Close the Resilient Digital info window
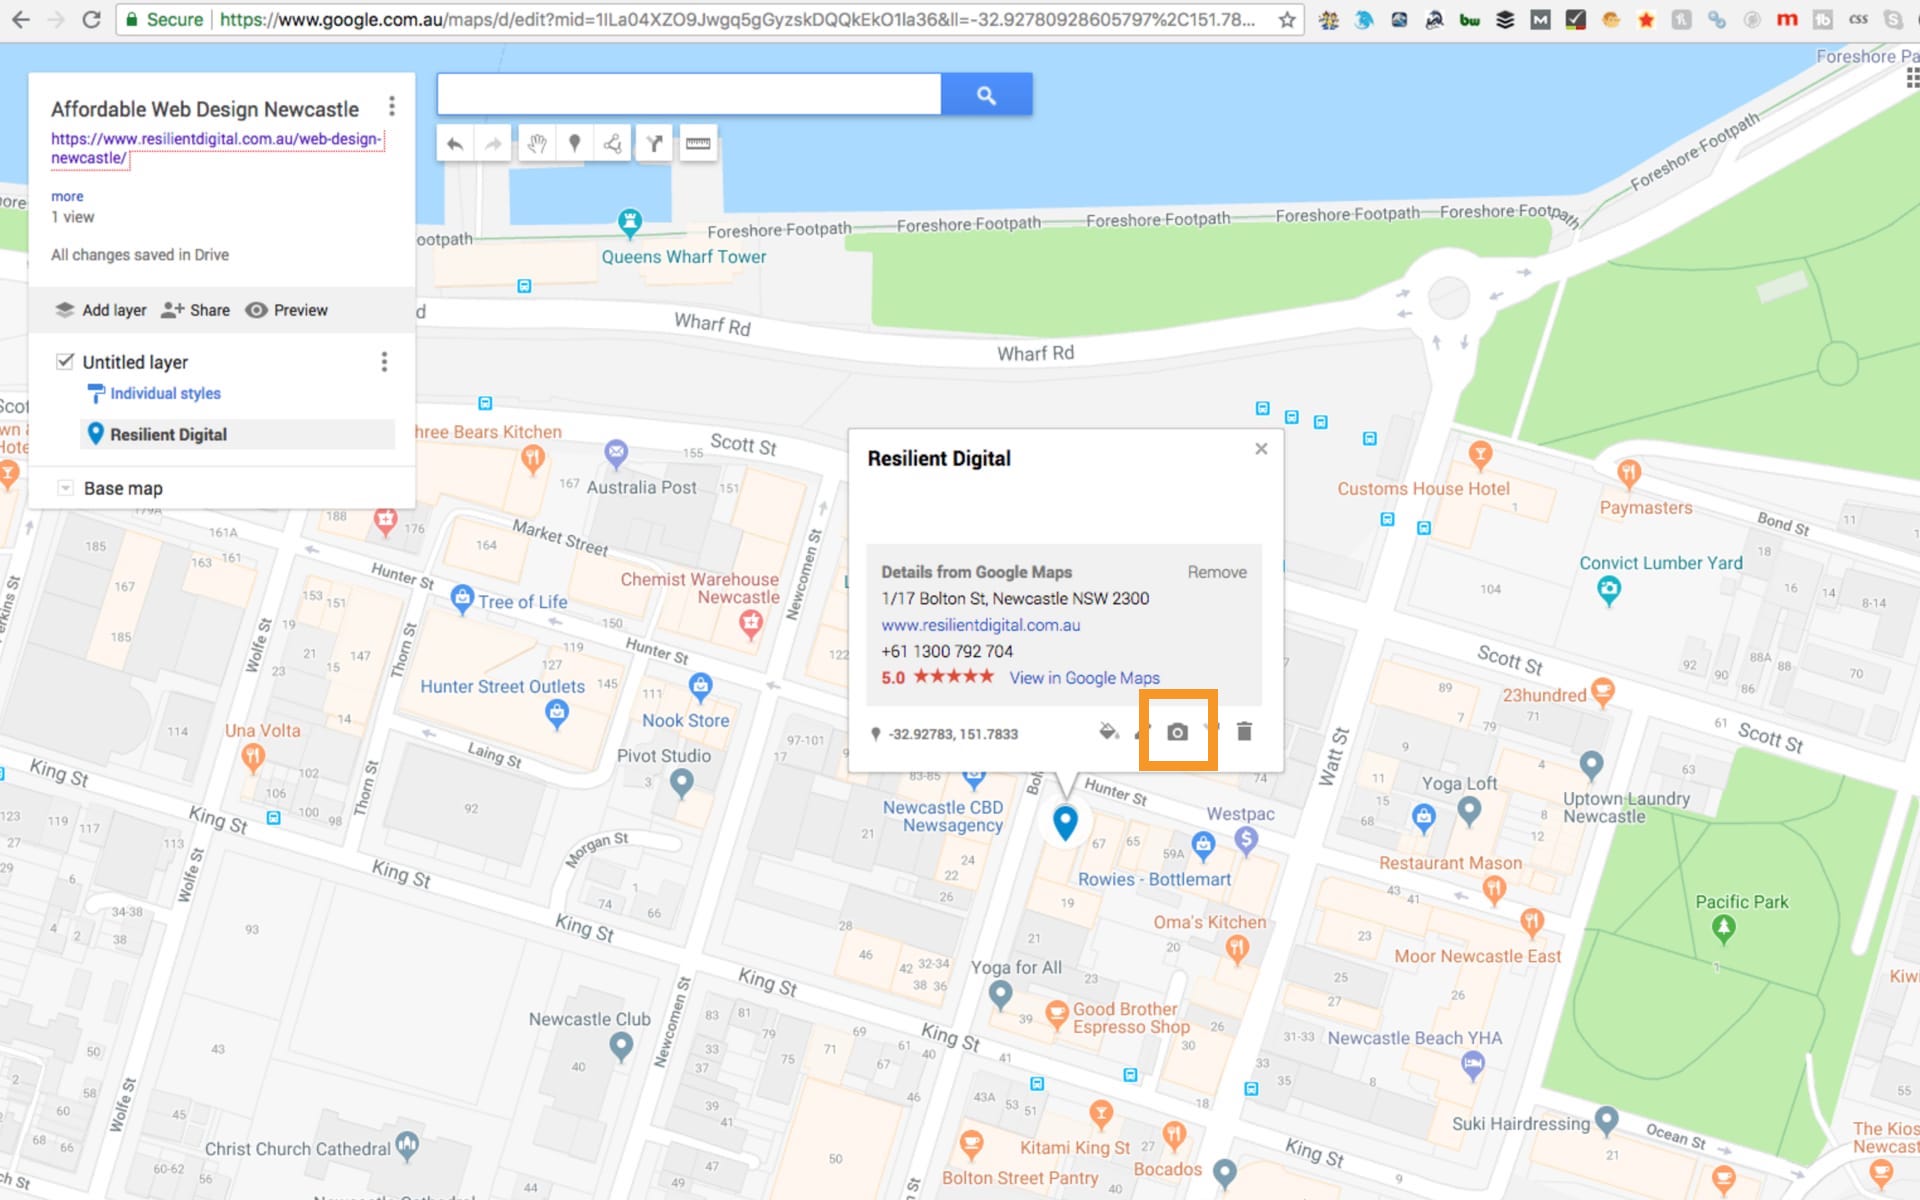This screenshot has height=1200, width=1920. pos(1261,449)
